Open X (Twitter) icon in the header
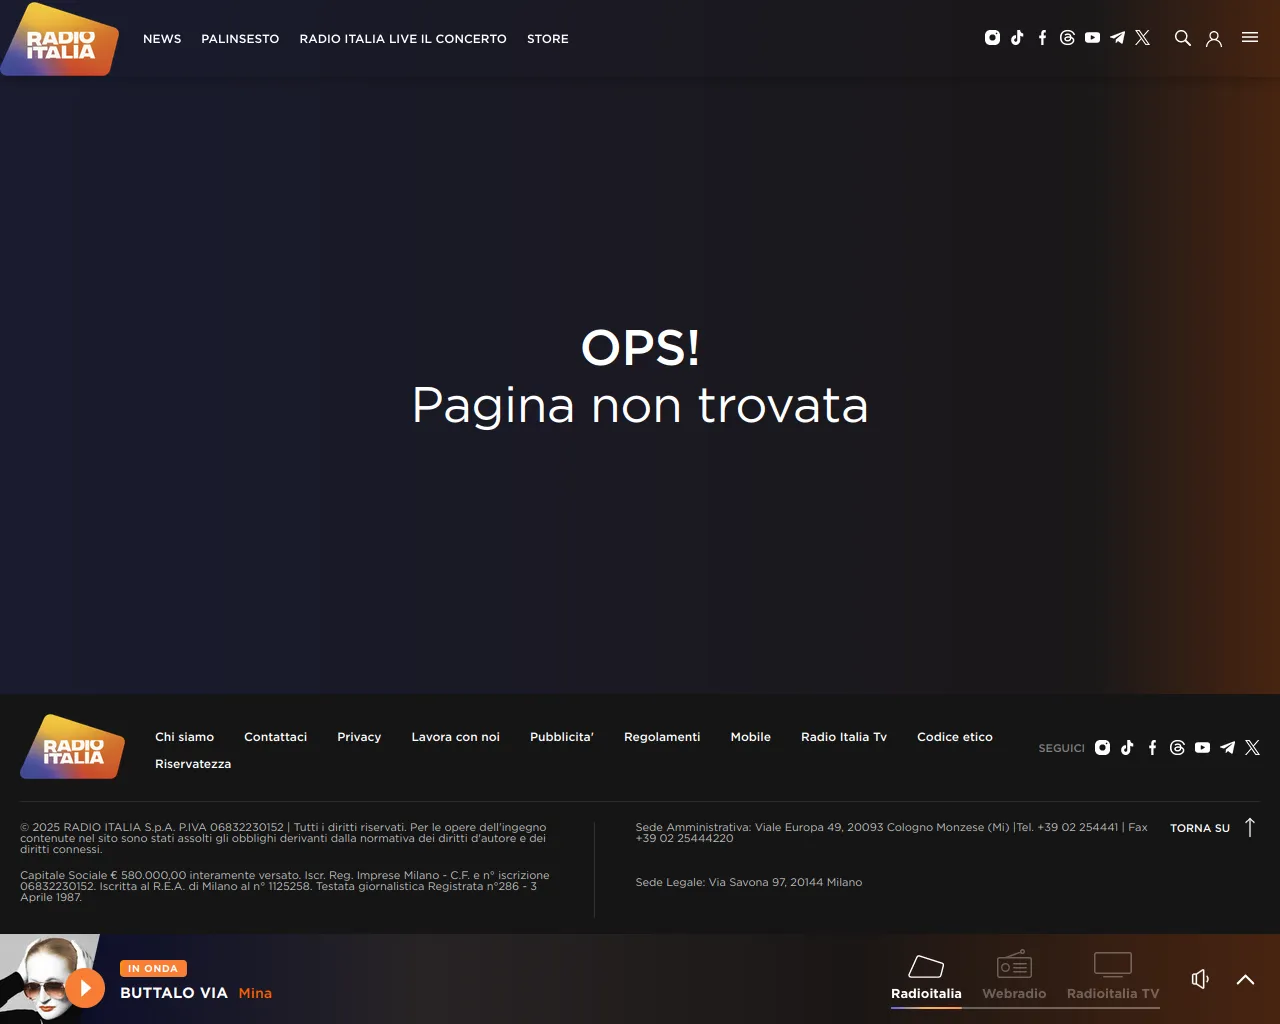Screen dimensions: 1280x1024 point(1142,38)
